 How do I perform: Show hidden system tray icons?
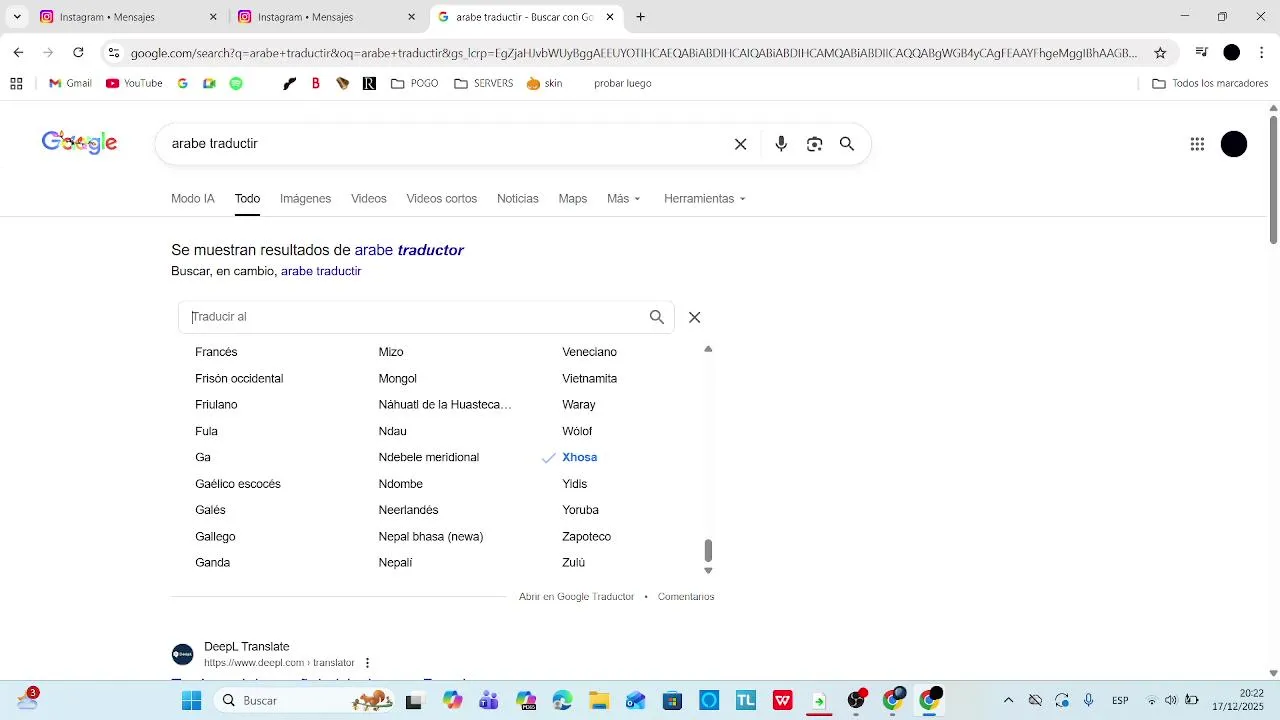pyautogui.click(x=1008, y=700)
